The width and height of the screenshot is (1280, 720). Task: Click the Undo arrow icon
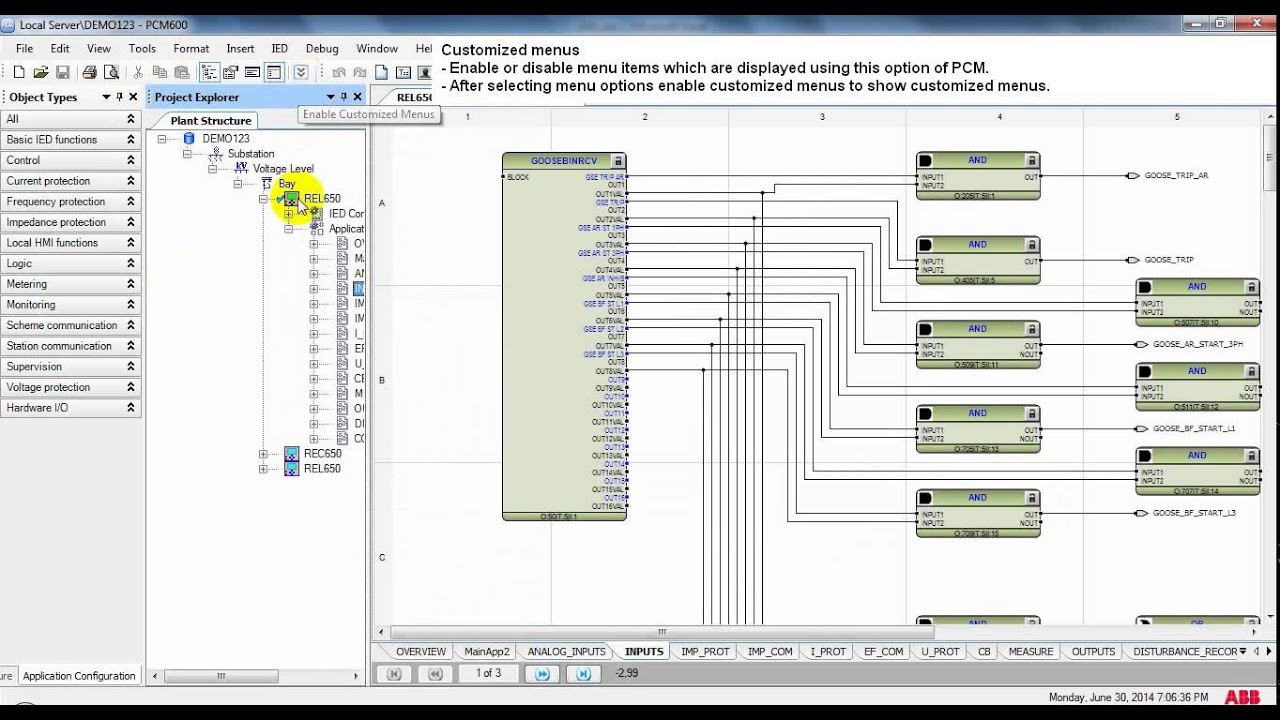point(339,72)
